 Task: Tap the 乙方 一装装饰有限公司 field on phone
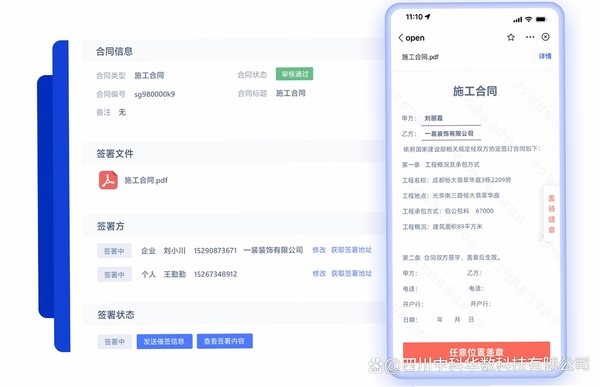(x=451, y=134)
